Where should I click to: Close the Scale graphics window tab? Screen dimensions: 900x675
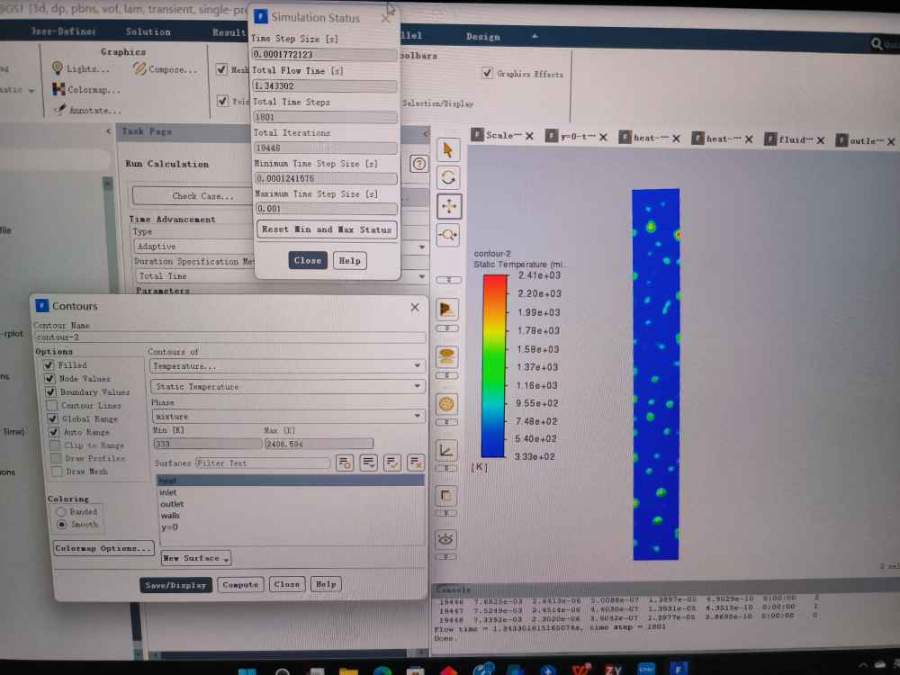[529, 136]
